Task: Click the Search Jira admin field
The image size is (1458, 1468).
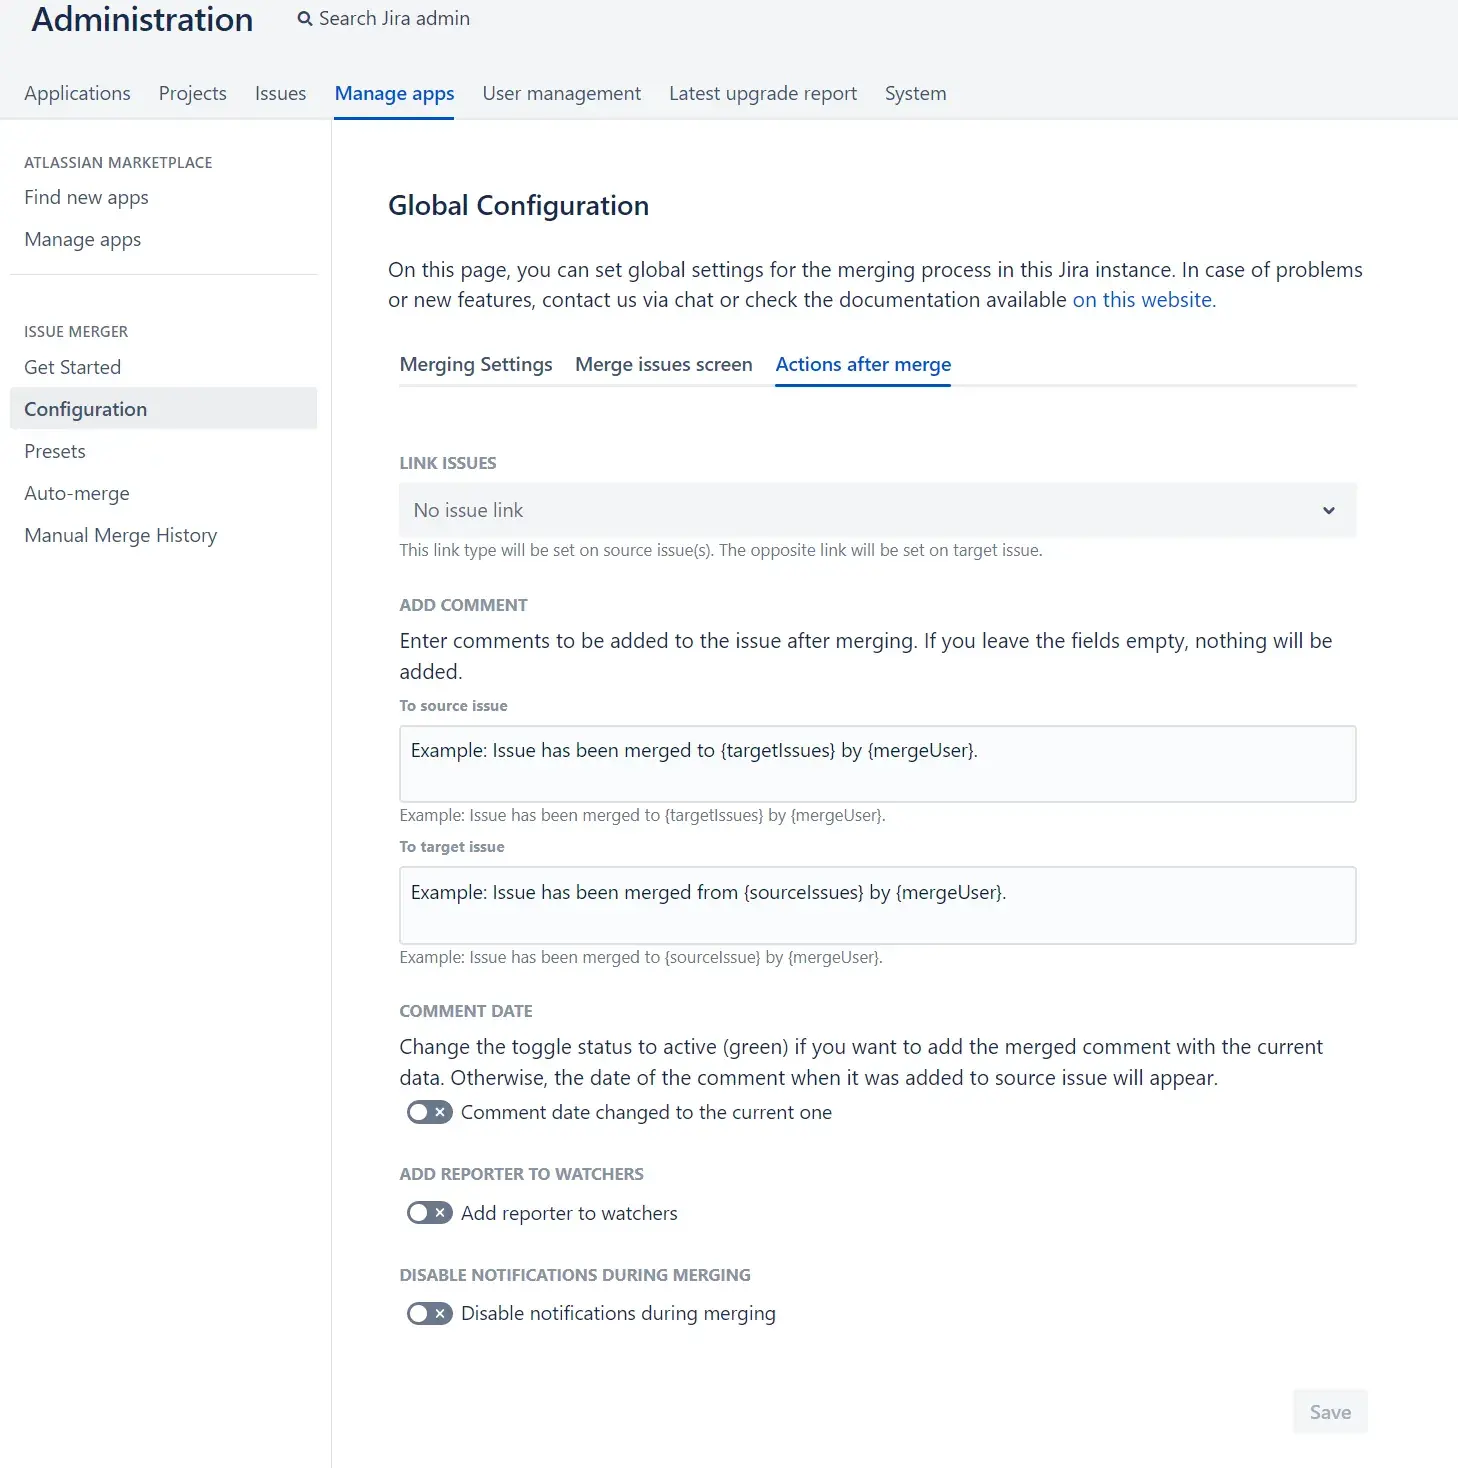Action: [394, 19]
